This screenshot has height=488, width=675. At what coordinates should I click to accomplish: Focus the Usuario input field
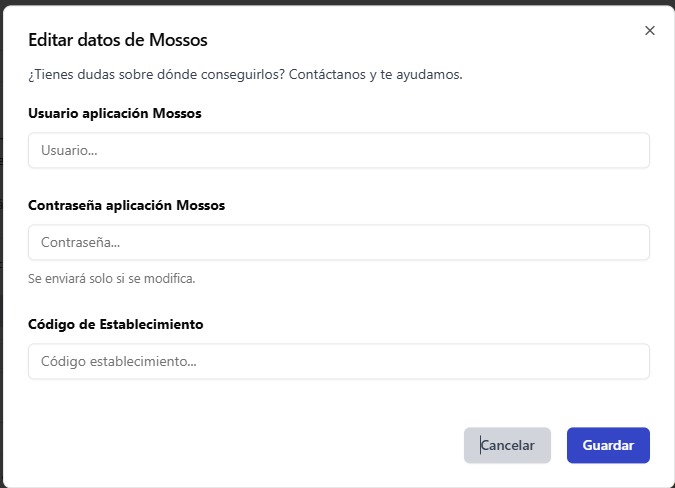pyautogui.click(x=339, y=150)
